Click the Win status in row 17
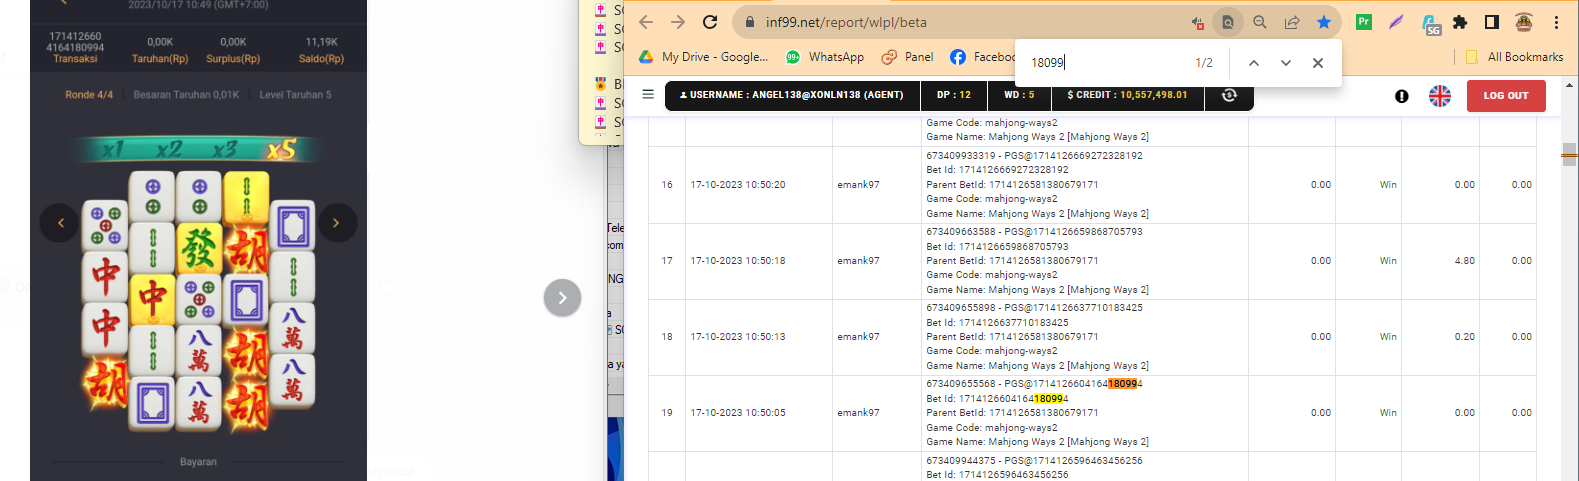Image resolution: width=1579 pixels, height=481 pixels. (1388, 261)
